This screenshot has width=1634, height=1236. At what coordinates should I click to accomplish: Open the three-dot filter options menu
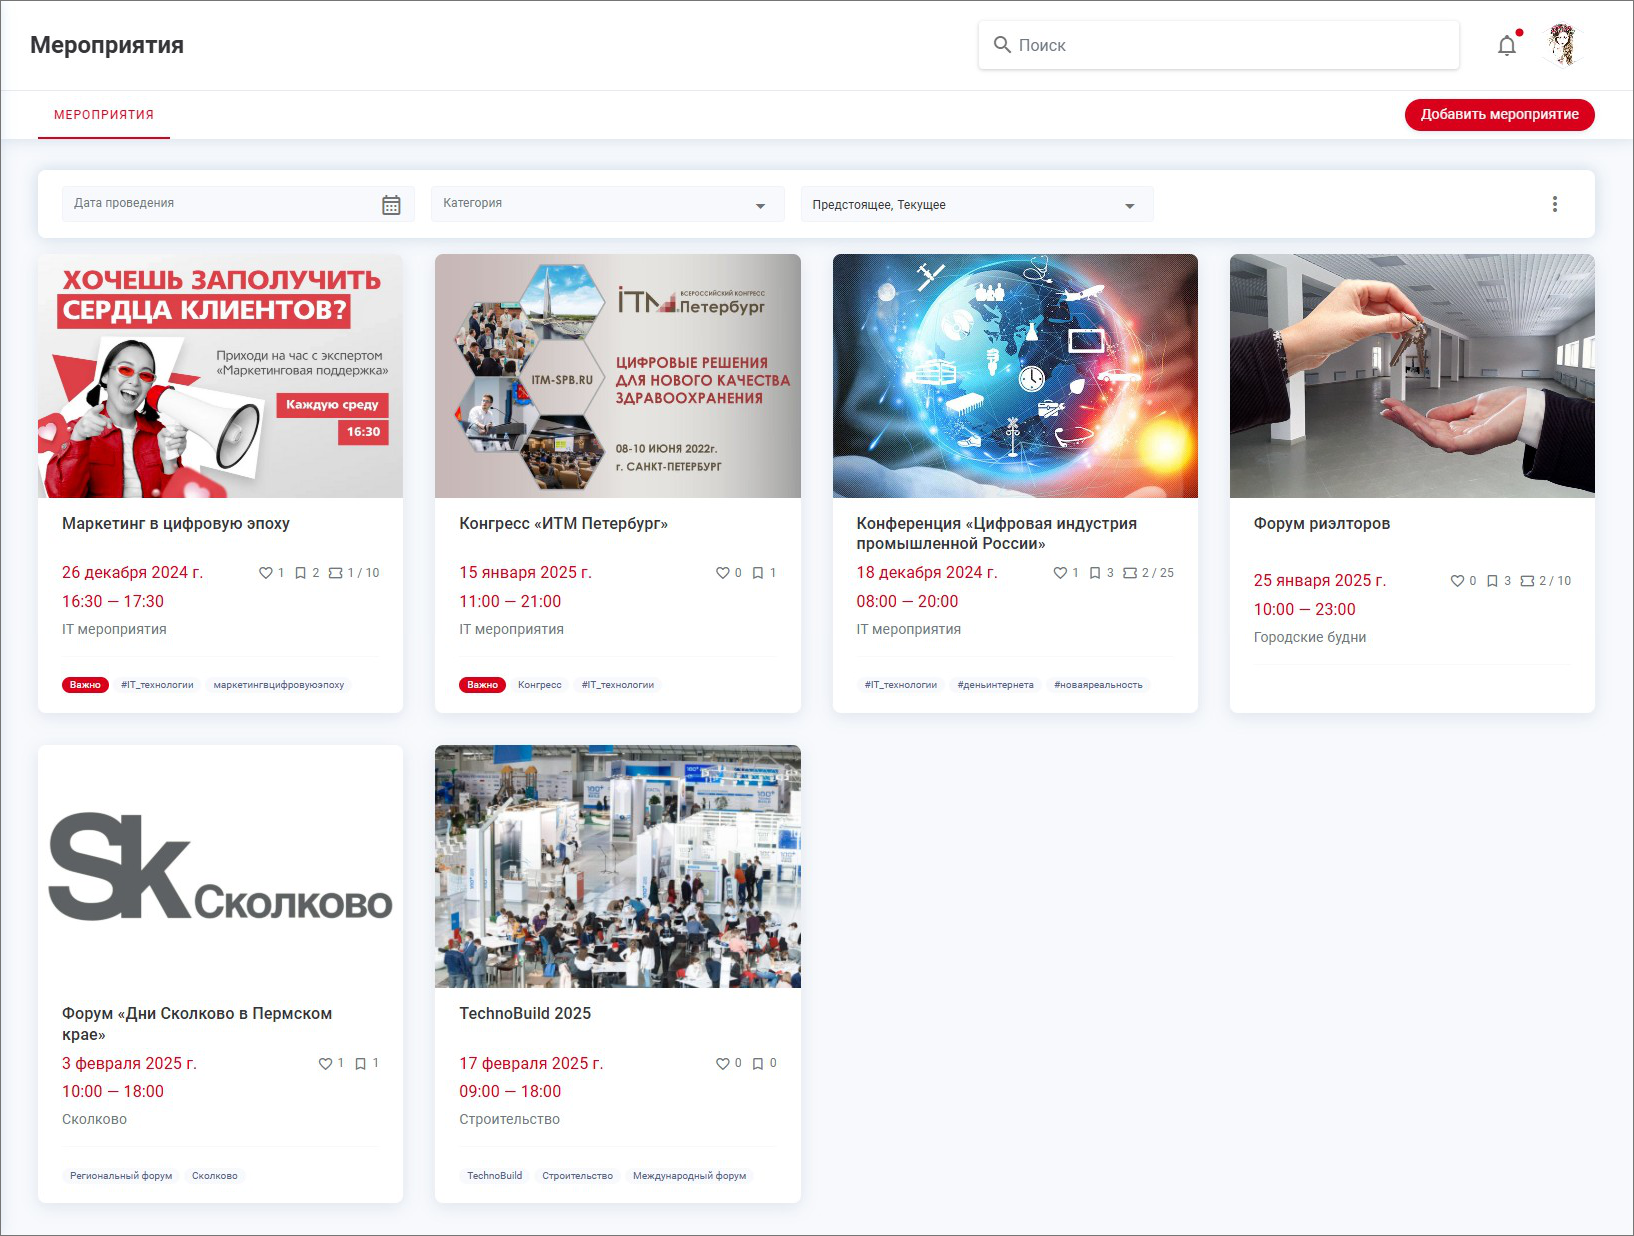[x=1554, y=204]
